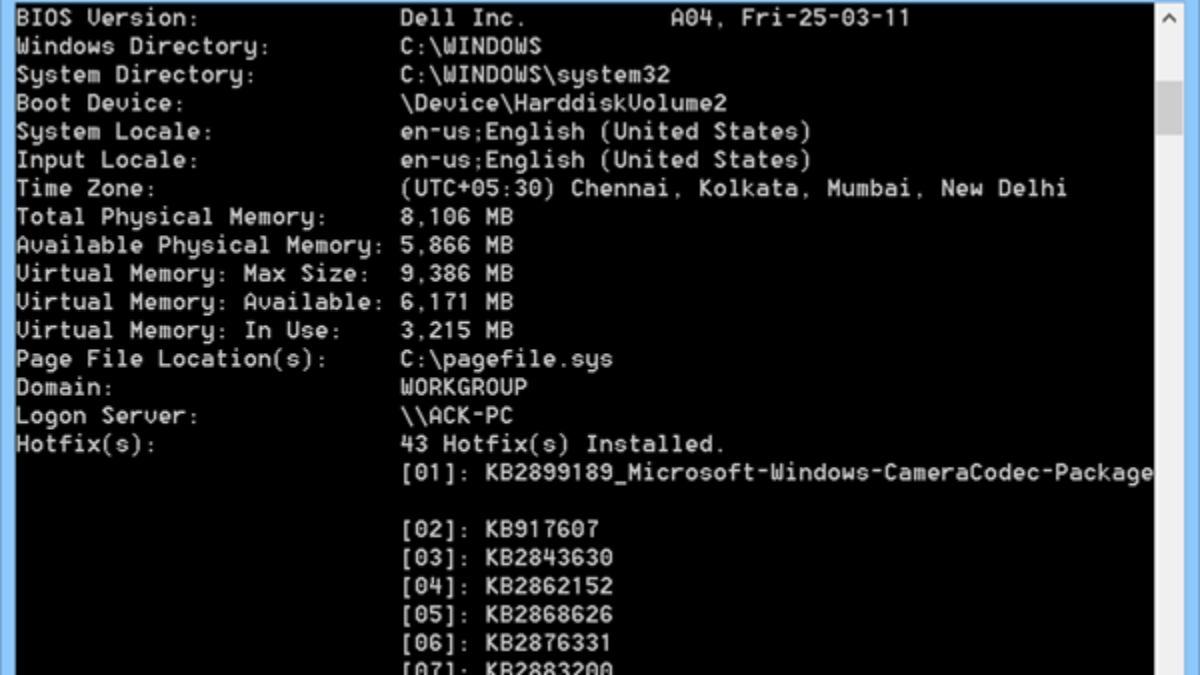Click the 43 Hotfix(s) Installed text

562,444
